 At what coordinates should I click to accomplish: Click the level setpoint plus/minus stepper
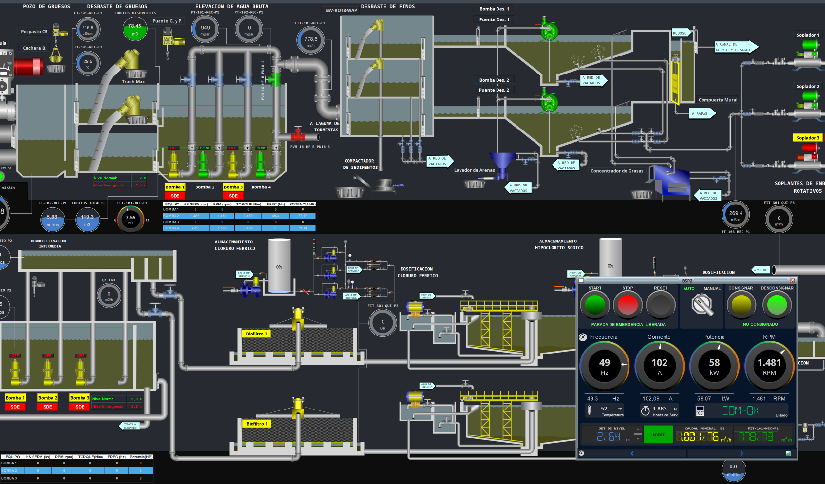(638, 436)
